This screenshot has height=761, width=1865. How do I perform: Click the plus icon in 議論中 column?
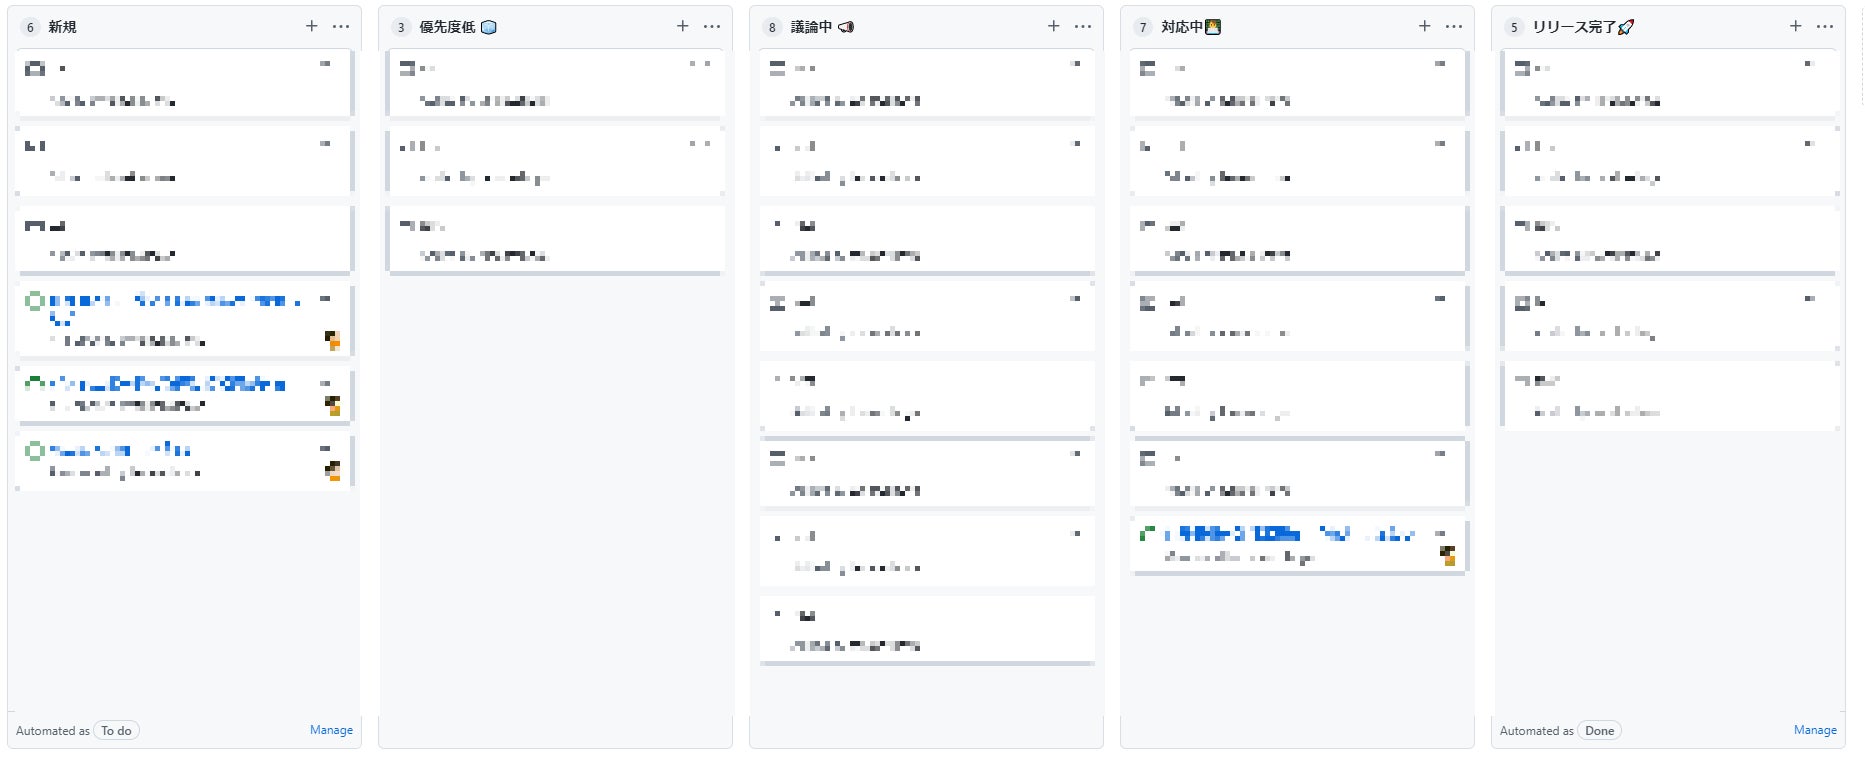1054,26
